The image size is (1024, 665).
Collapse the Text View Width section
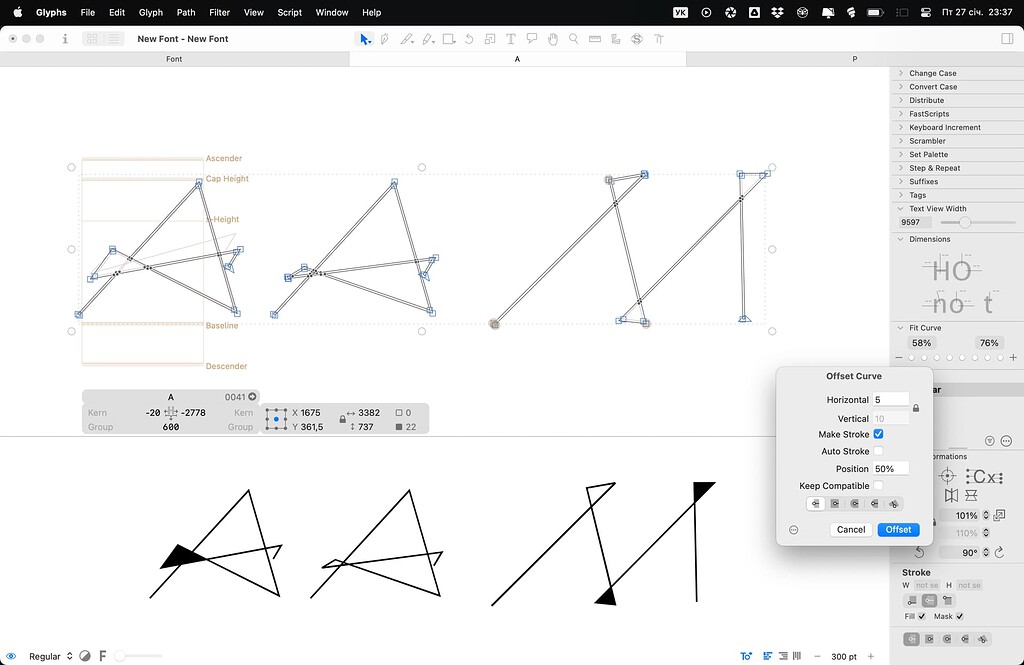click(901, 208)
